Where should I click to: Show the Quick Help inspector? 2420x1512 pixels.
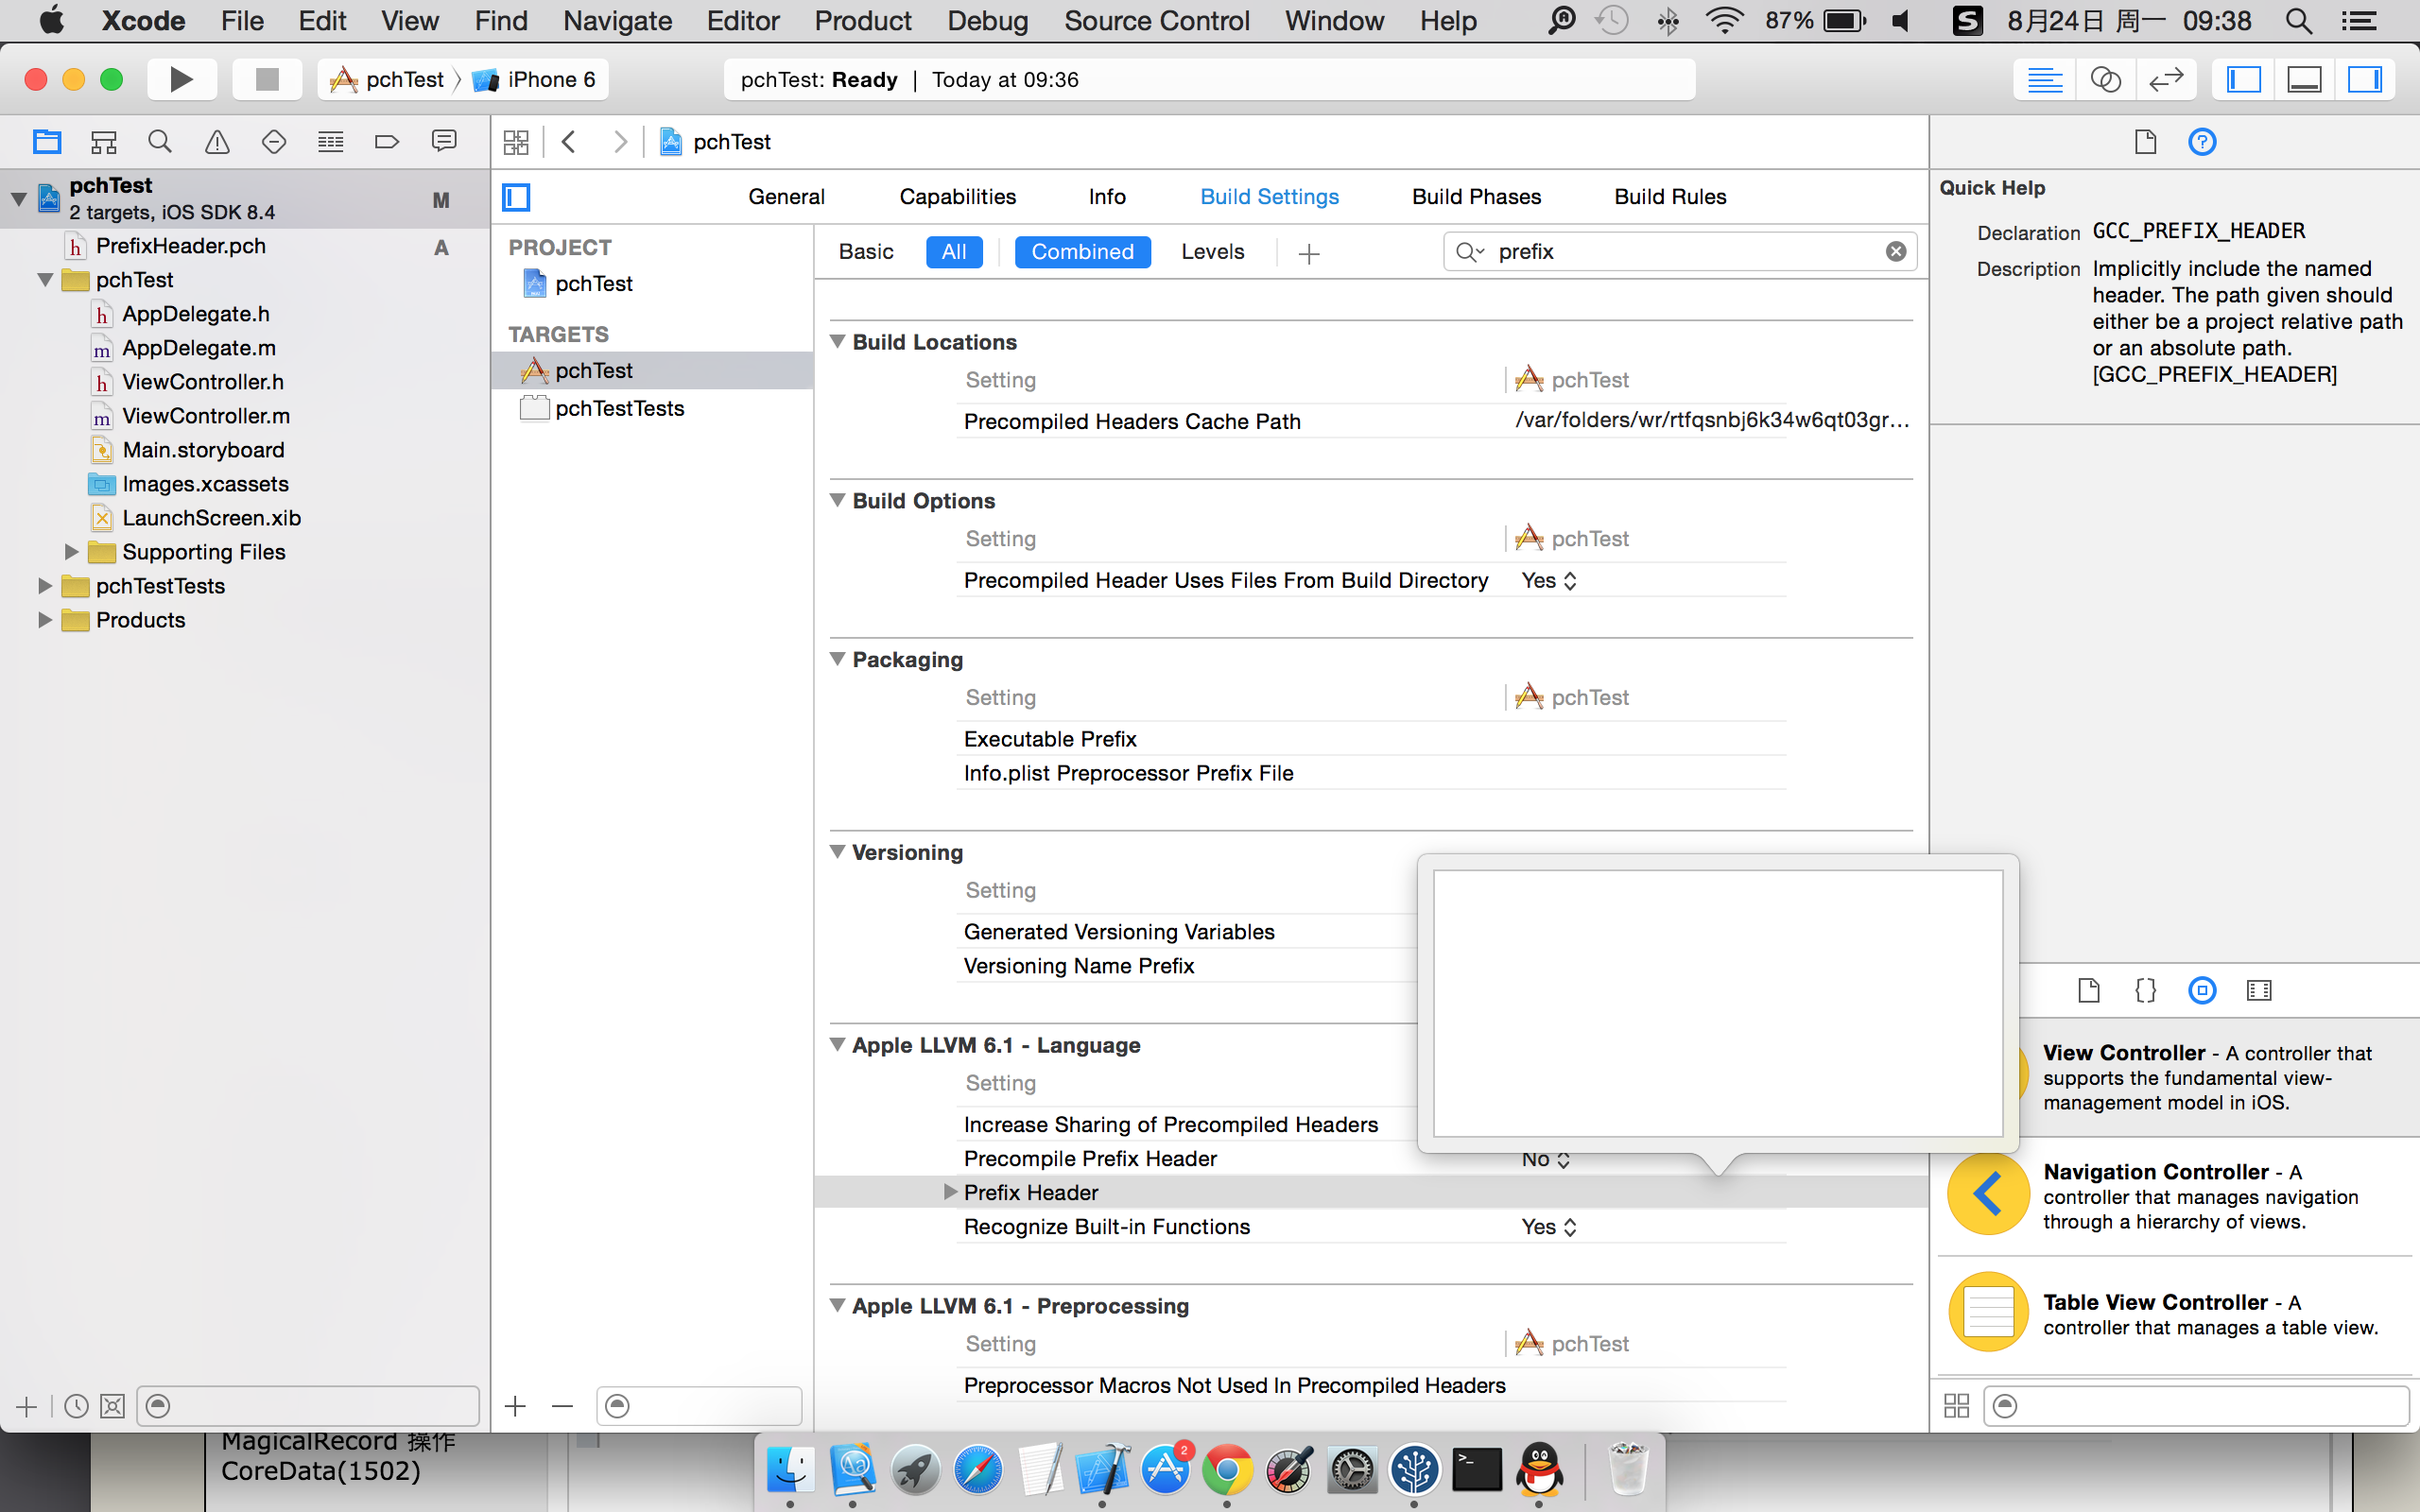(x=2202, y=142)
